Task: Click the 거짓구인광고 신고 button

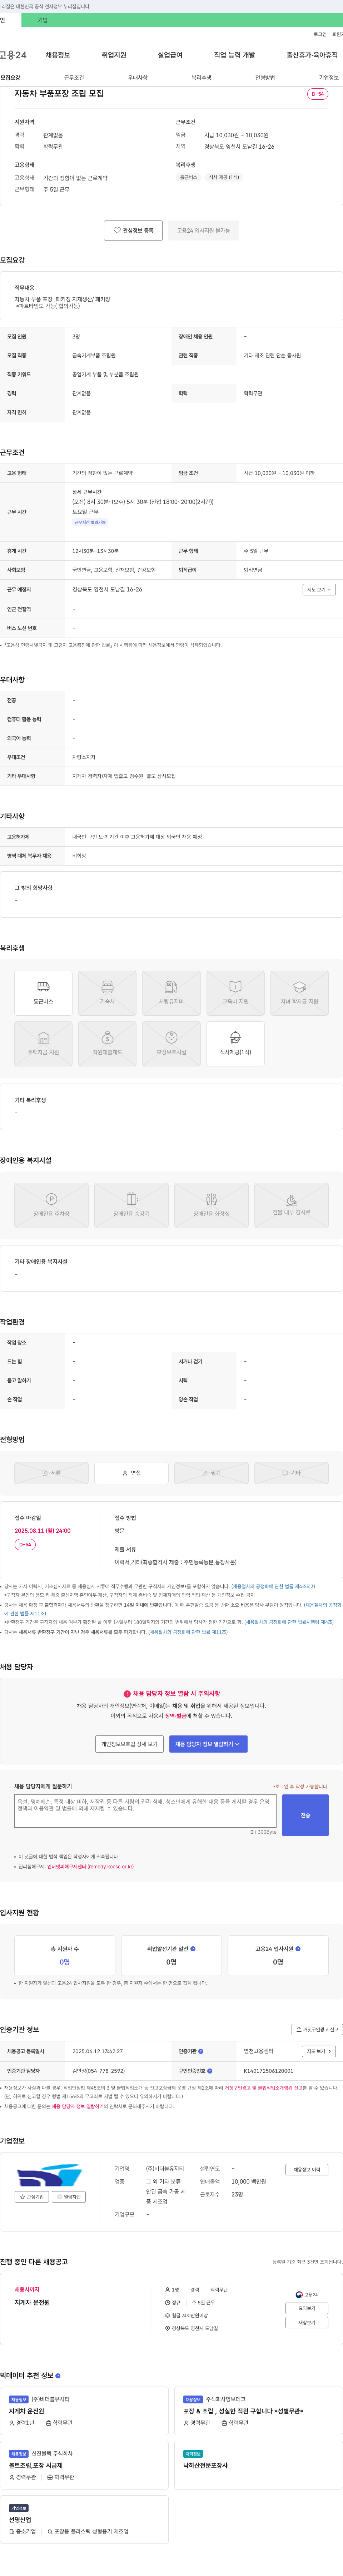Action: click(317, 2030)
